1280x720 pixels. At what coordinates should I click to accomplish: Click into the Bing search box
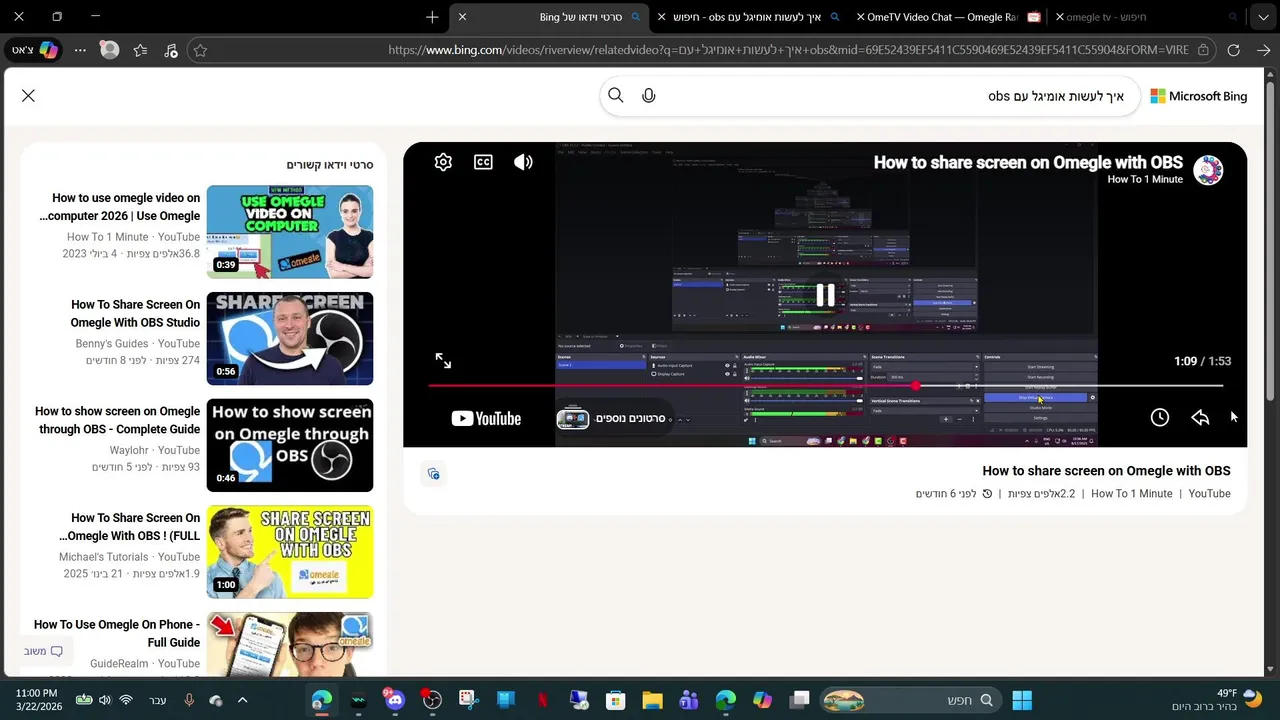tap(870, 96)
